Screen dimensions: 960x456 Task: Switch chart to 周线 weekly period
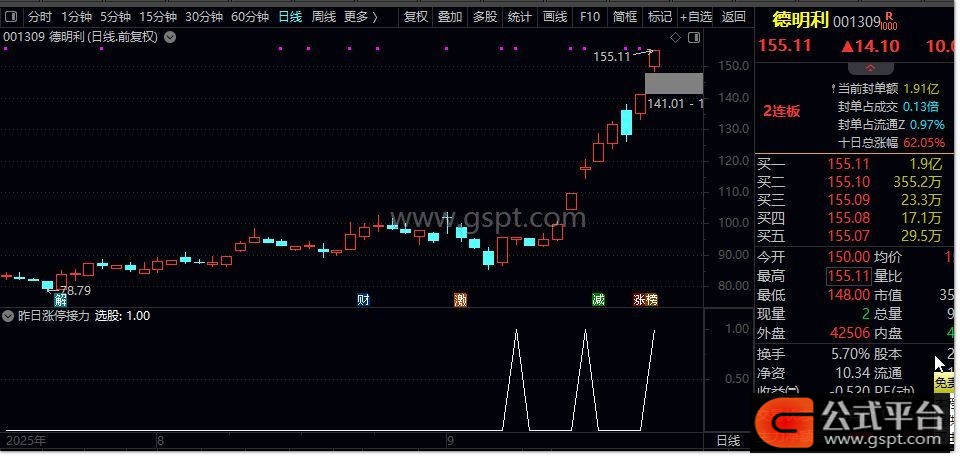click(x=323, y=16)
